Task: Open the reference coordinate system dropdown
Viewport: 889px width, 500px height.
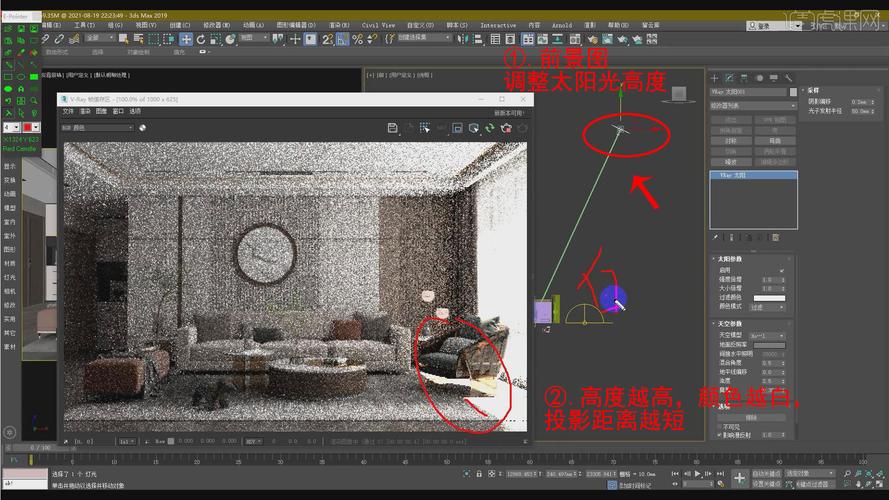Action: (253, 38)
